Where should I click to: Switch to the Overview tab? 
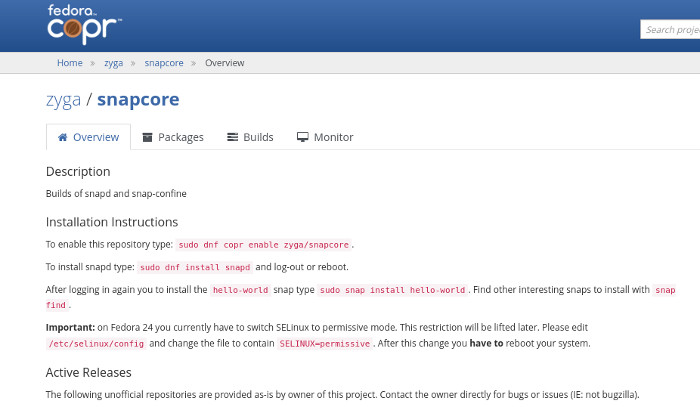88,137
